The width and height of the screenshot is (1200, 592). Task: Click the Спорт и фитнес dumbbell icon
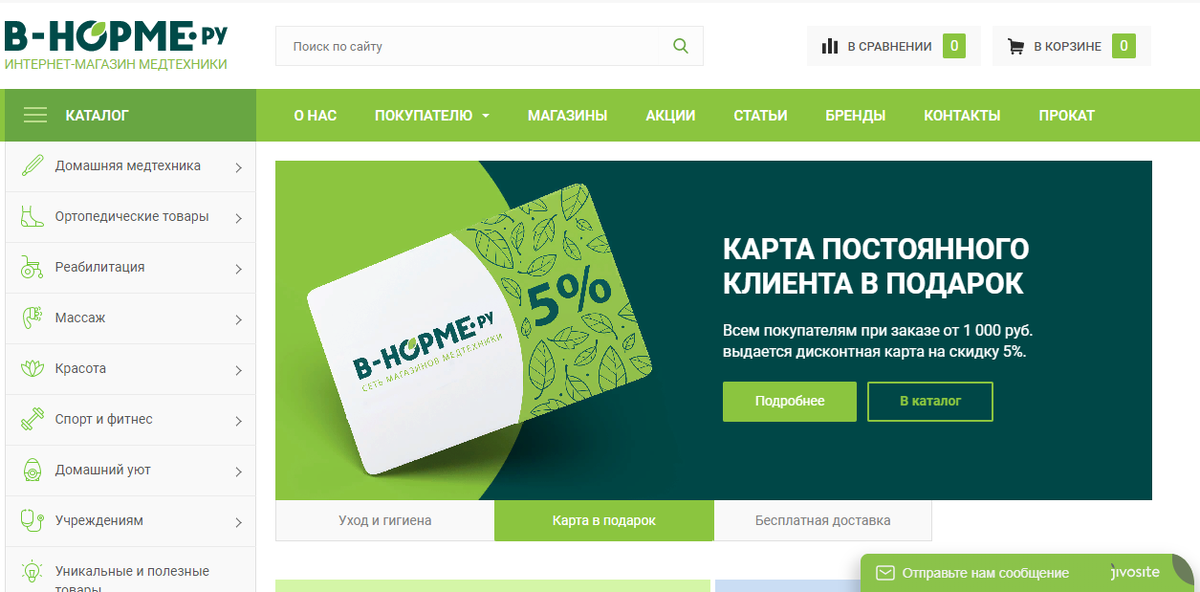(x=31, y=419)
